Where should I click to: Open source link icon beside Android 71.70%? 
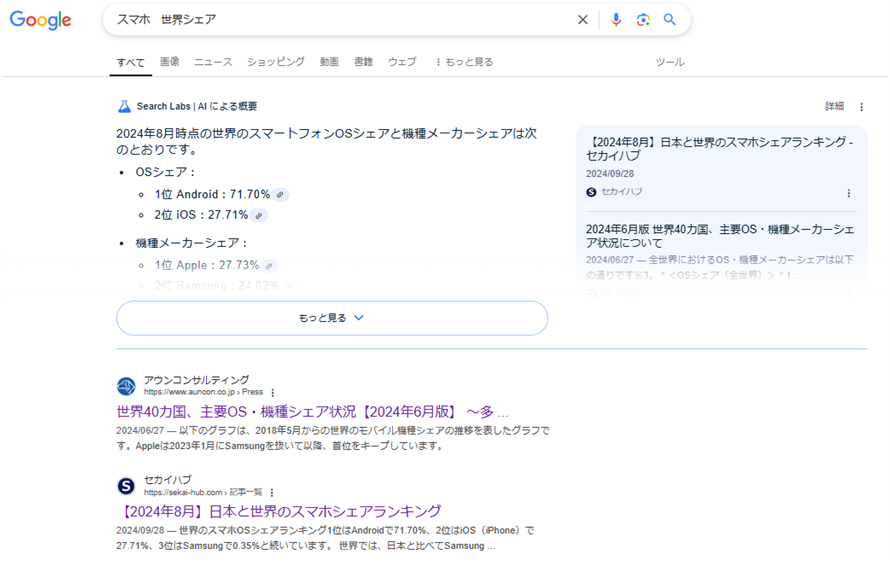click(280, 195)
